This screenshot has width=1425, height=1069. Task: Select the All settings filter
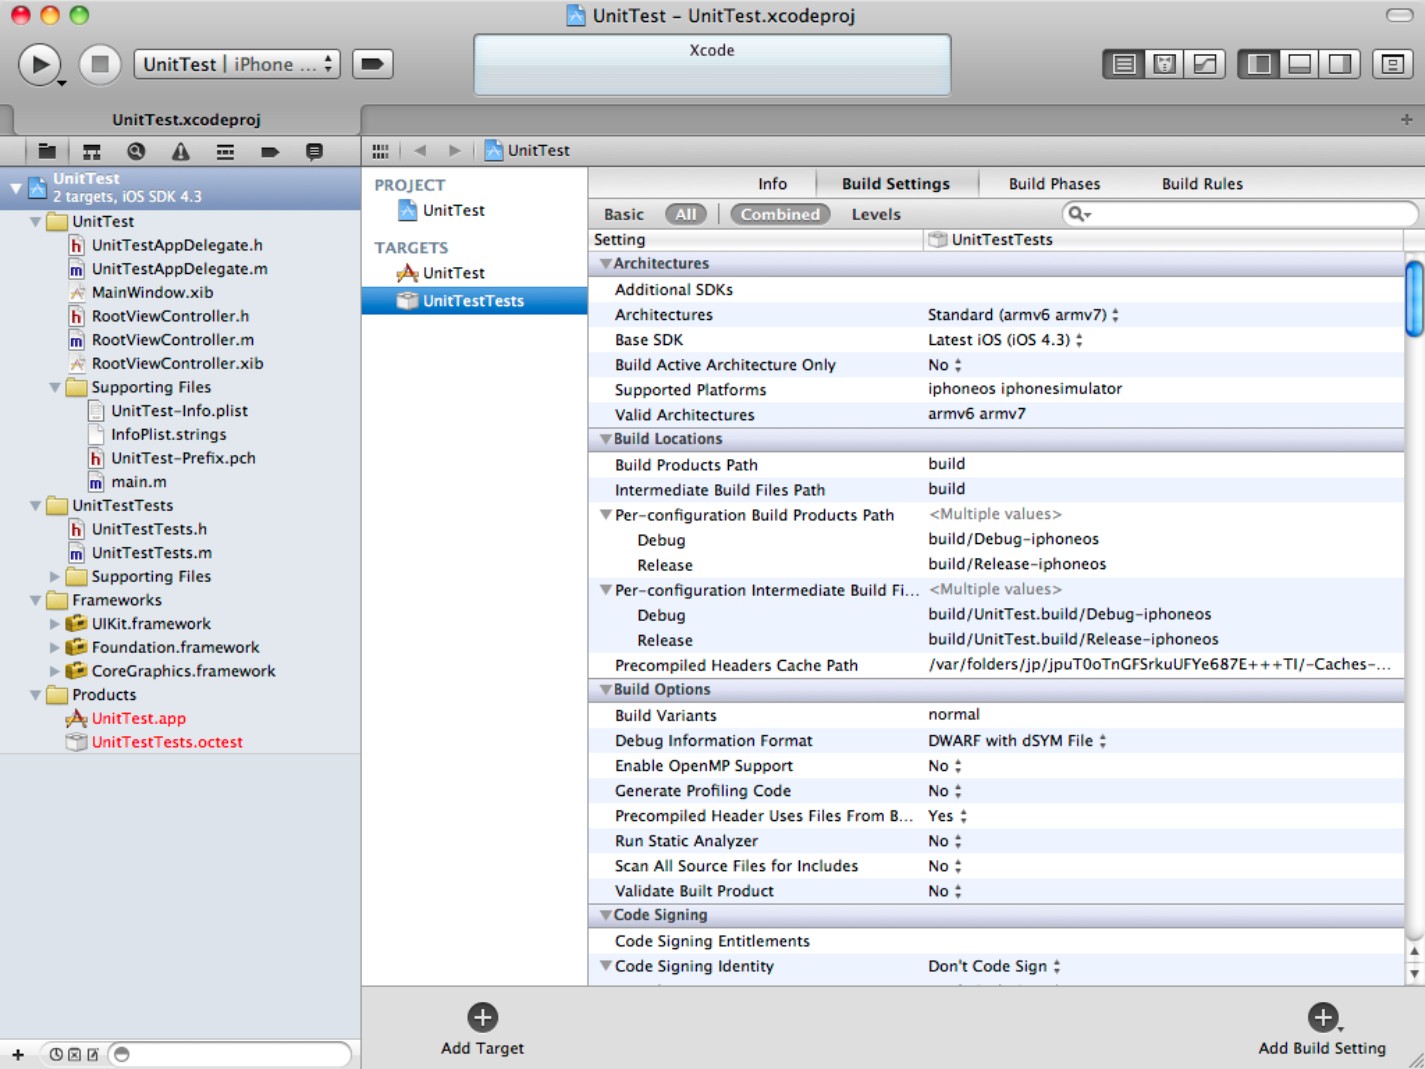coord(686,214)
